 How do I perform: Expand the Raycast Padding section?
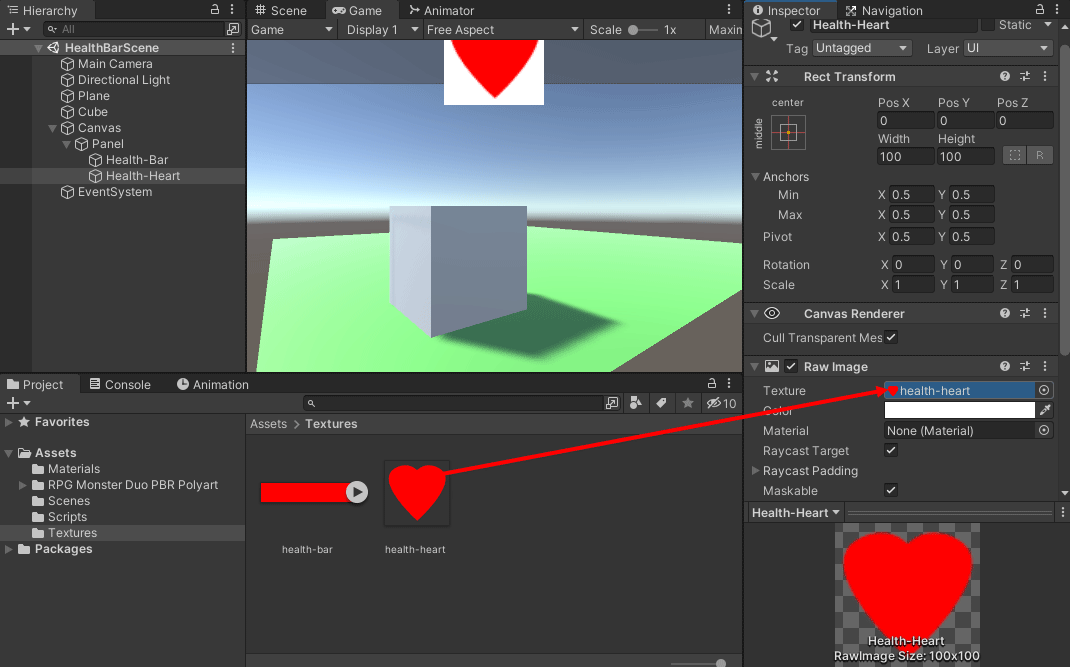click(x=756, y=471)
